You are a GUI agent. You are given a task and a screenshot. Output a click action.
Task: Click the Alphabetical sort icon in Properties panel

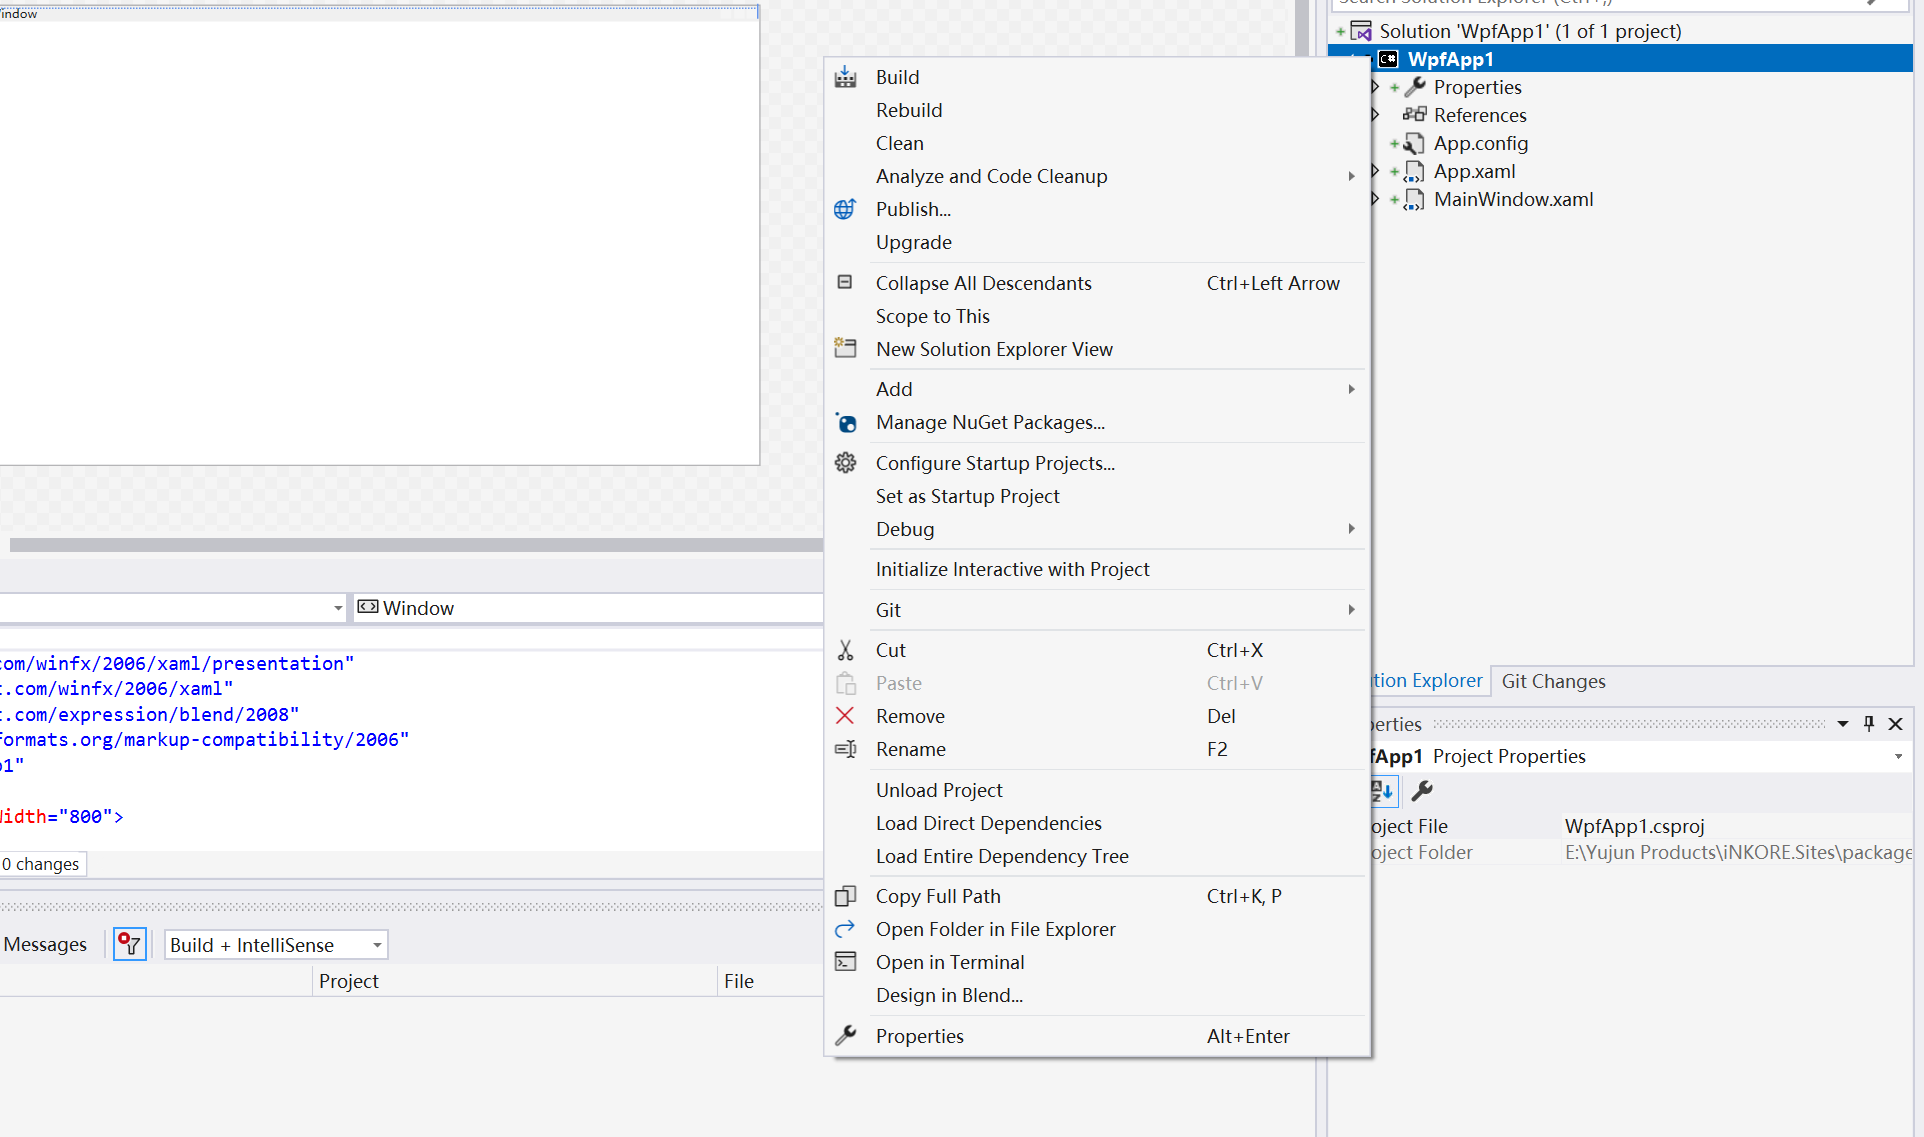coord(1383,791)
